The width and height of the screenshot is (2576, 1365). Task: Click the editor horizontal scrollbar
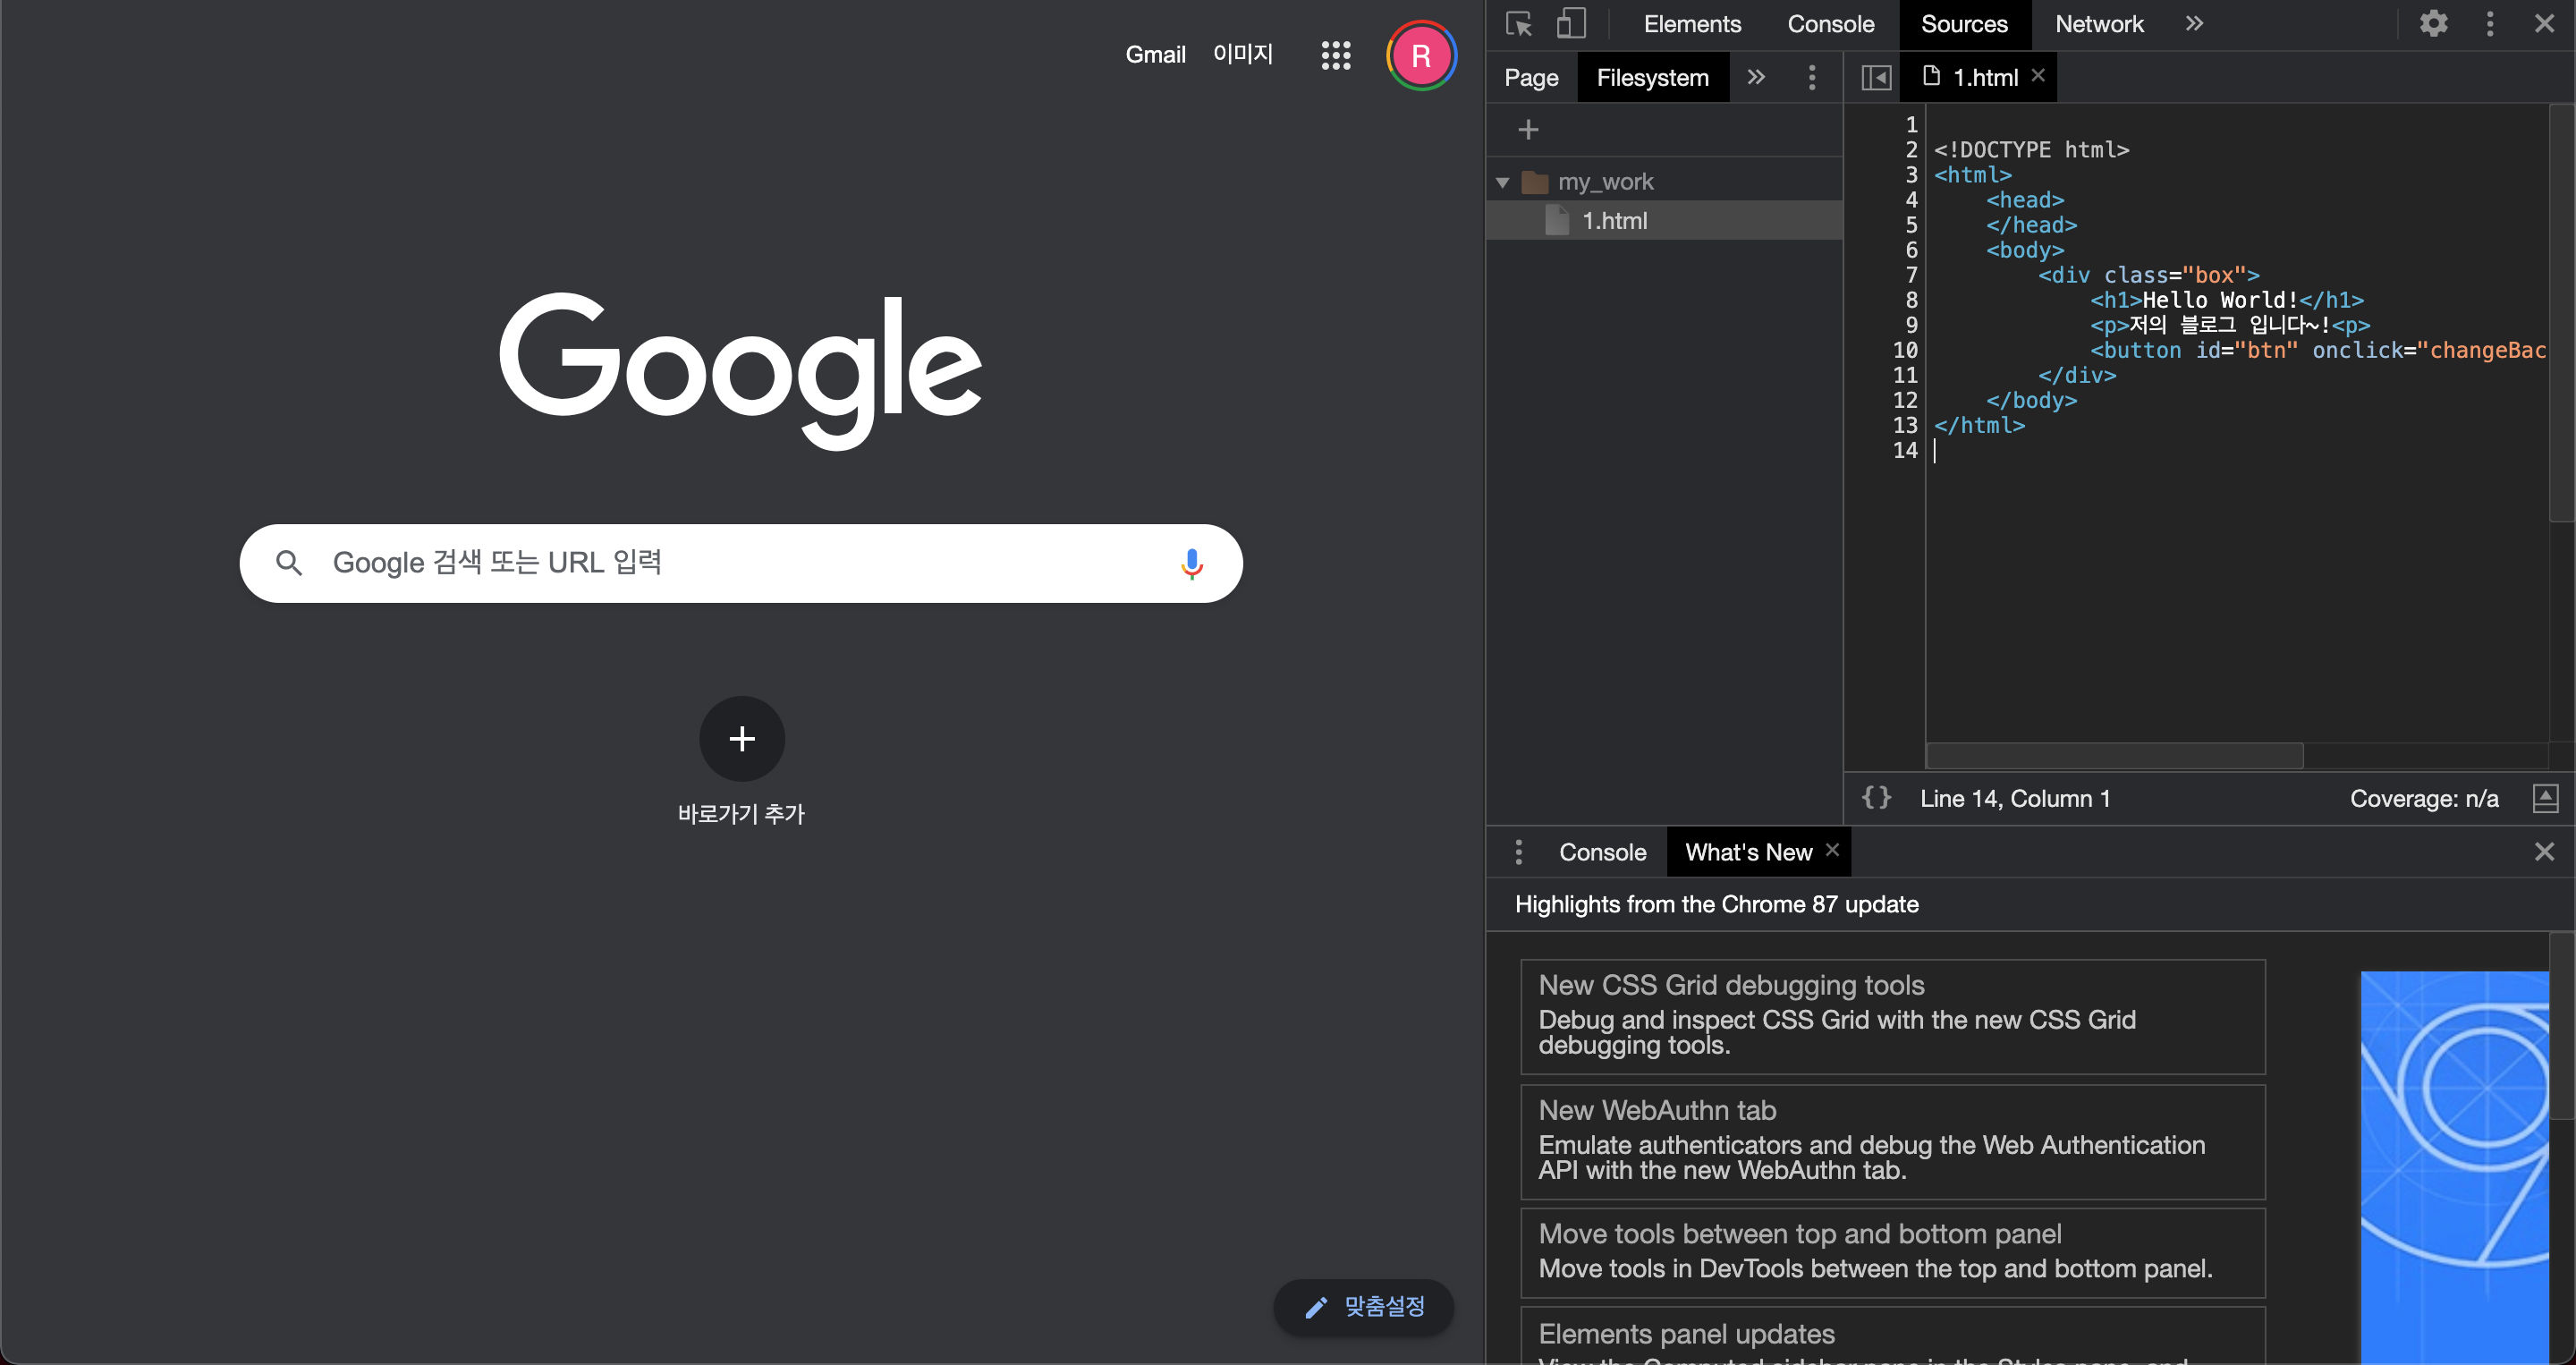tap(2114, 755)
